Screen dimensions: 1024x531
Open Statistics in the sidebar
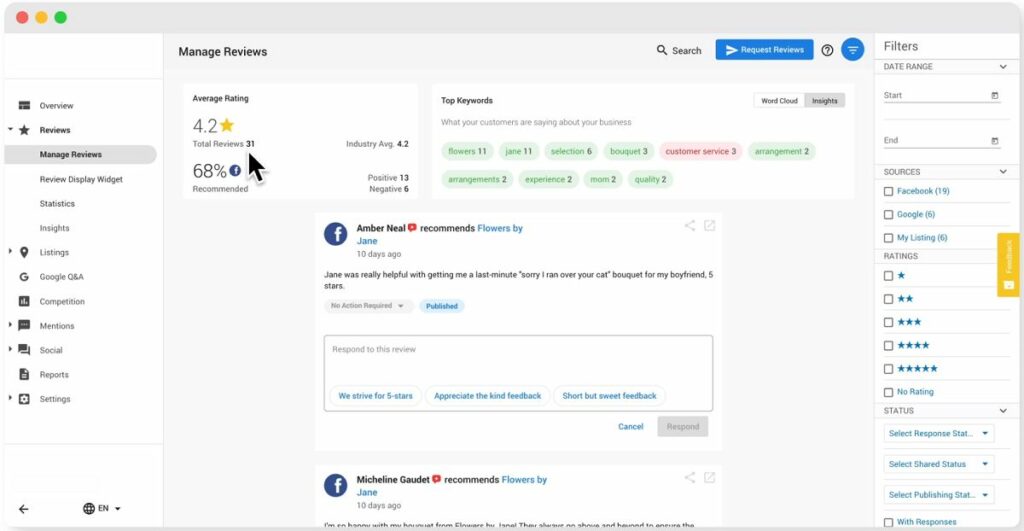pos(57,204)
